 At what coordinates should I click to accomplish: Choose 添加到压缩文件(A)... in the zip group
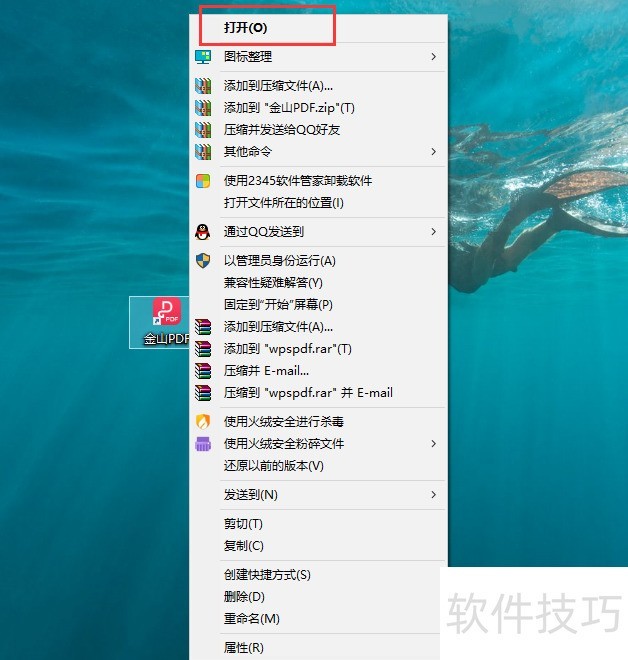pyautogui.click(x=278, y=86)
